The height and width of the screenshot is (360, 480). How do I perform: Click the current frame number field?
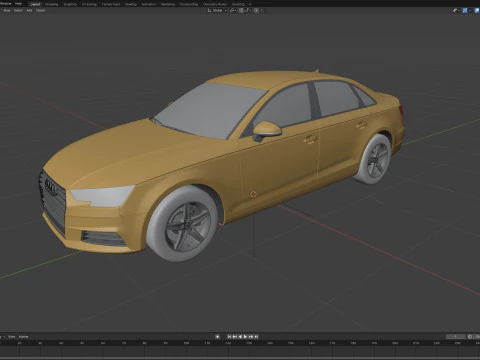pyautogui.click(x=456, y=337)
